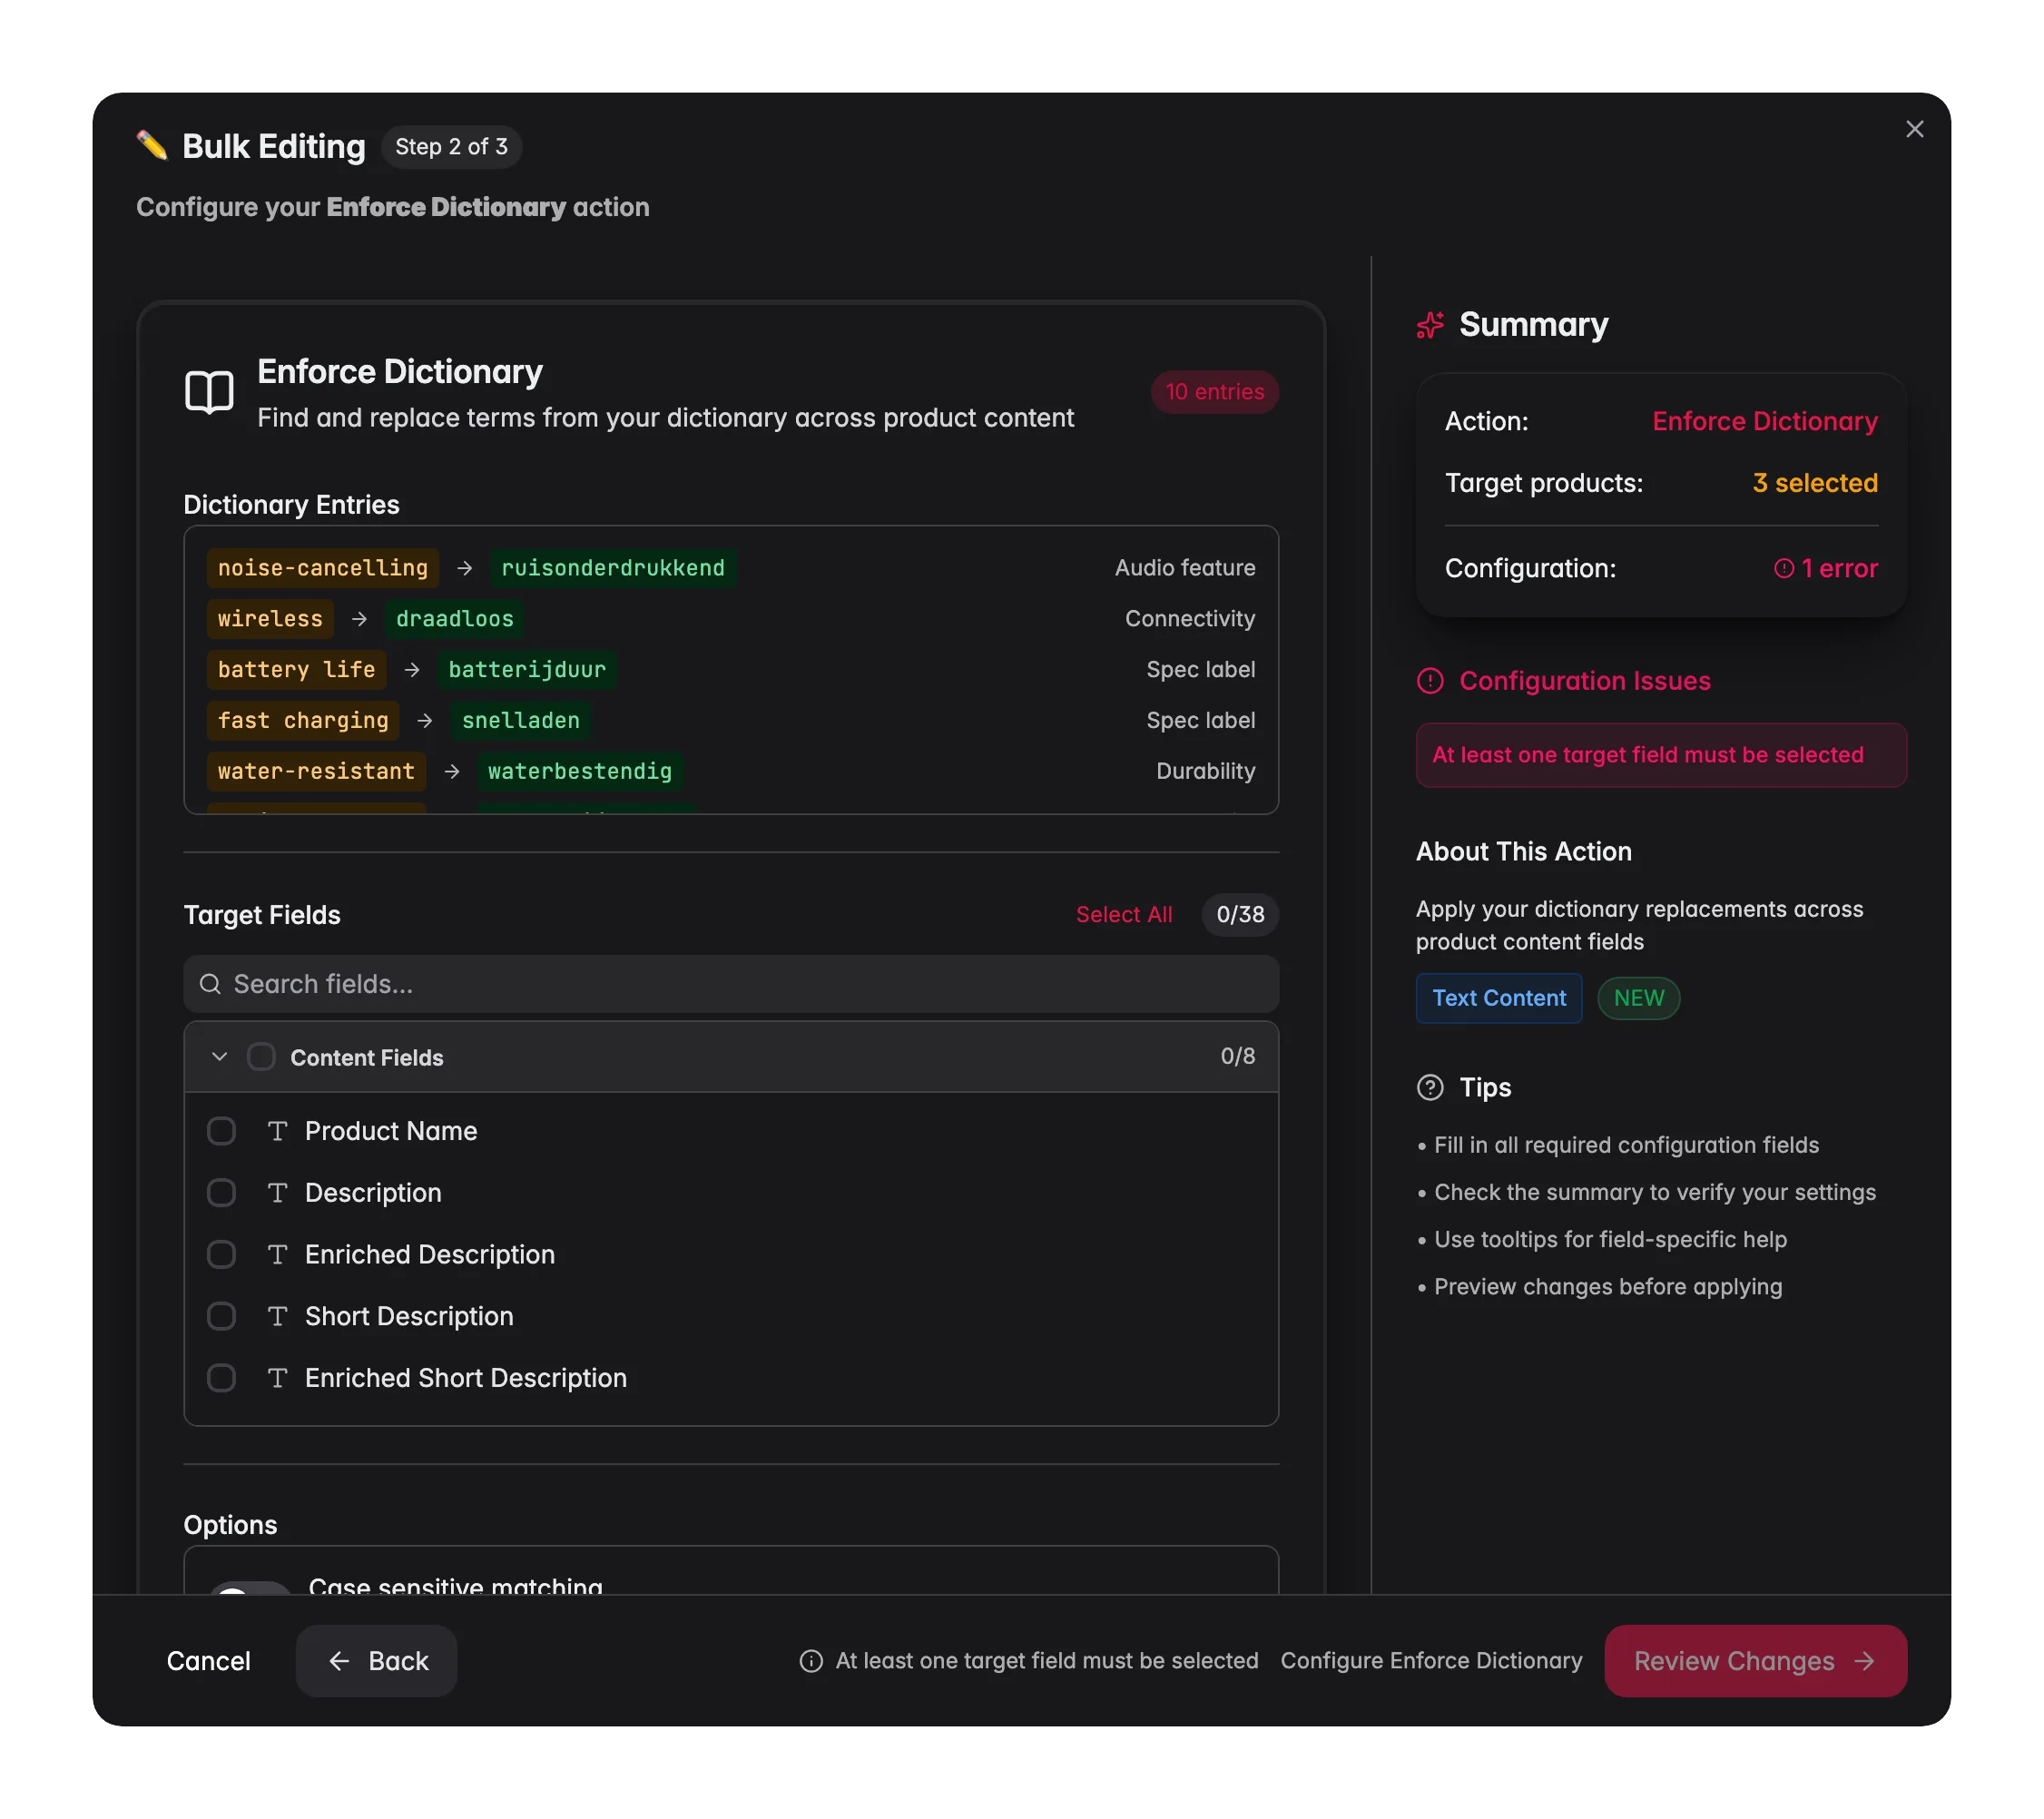
Task: Click the 10 entries badge
Action: 1214,392
